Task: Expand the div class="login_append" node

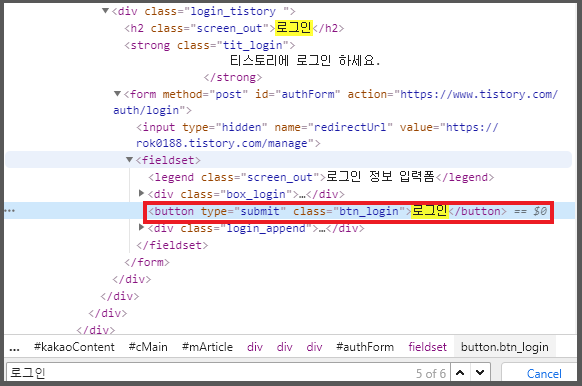Action: click(141, 227)
